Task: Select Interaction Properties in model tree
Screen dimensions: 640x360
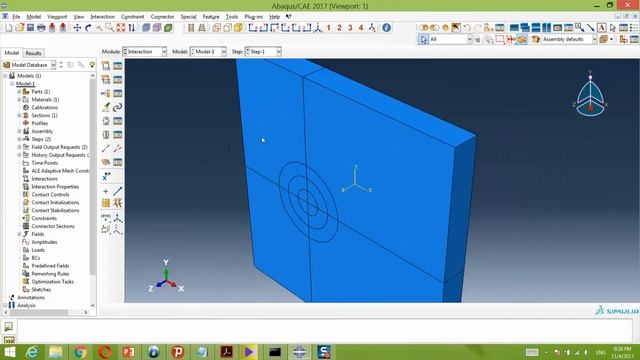Action: pyautogui.click(x=55, y=187)
